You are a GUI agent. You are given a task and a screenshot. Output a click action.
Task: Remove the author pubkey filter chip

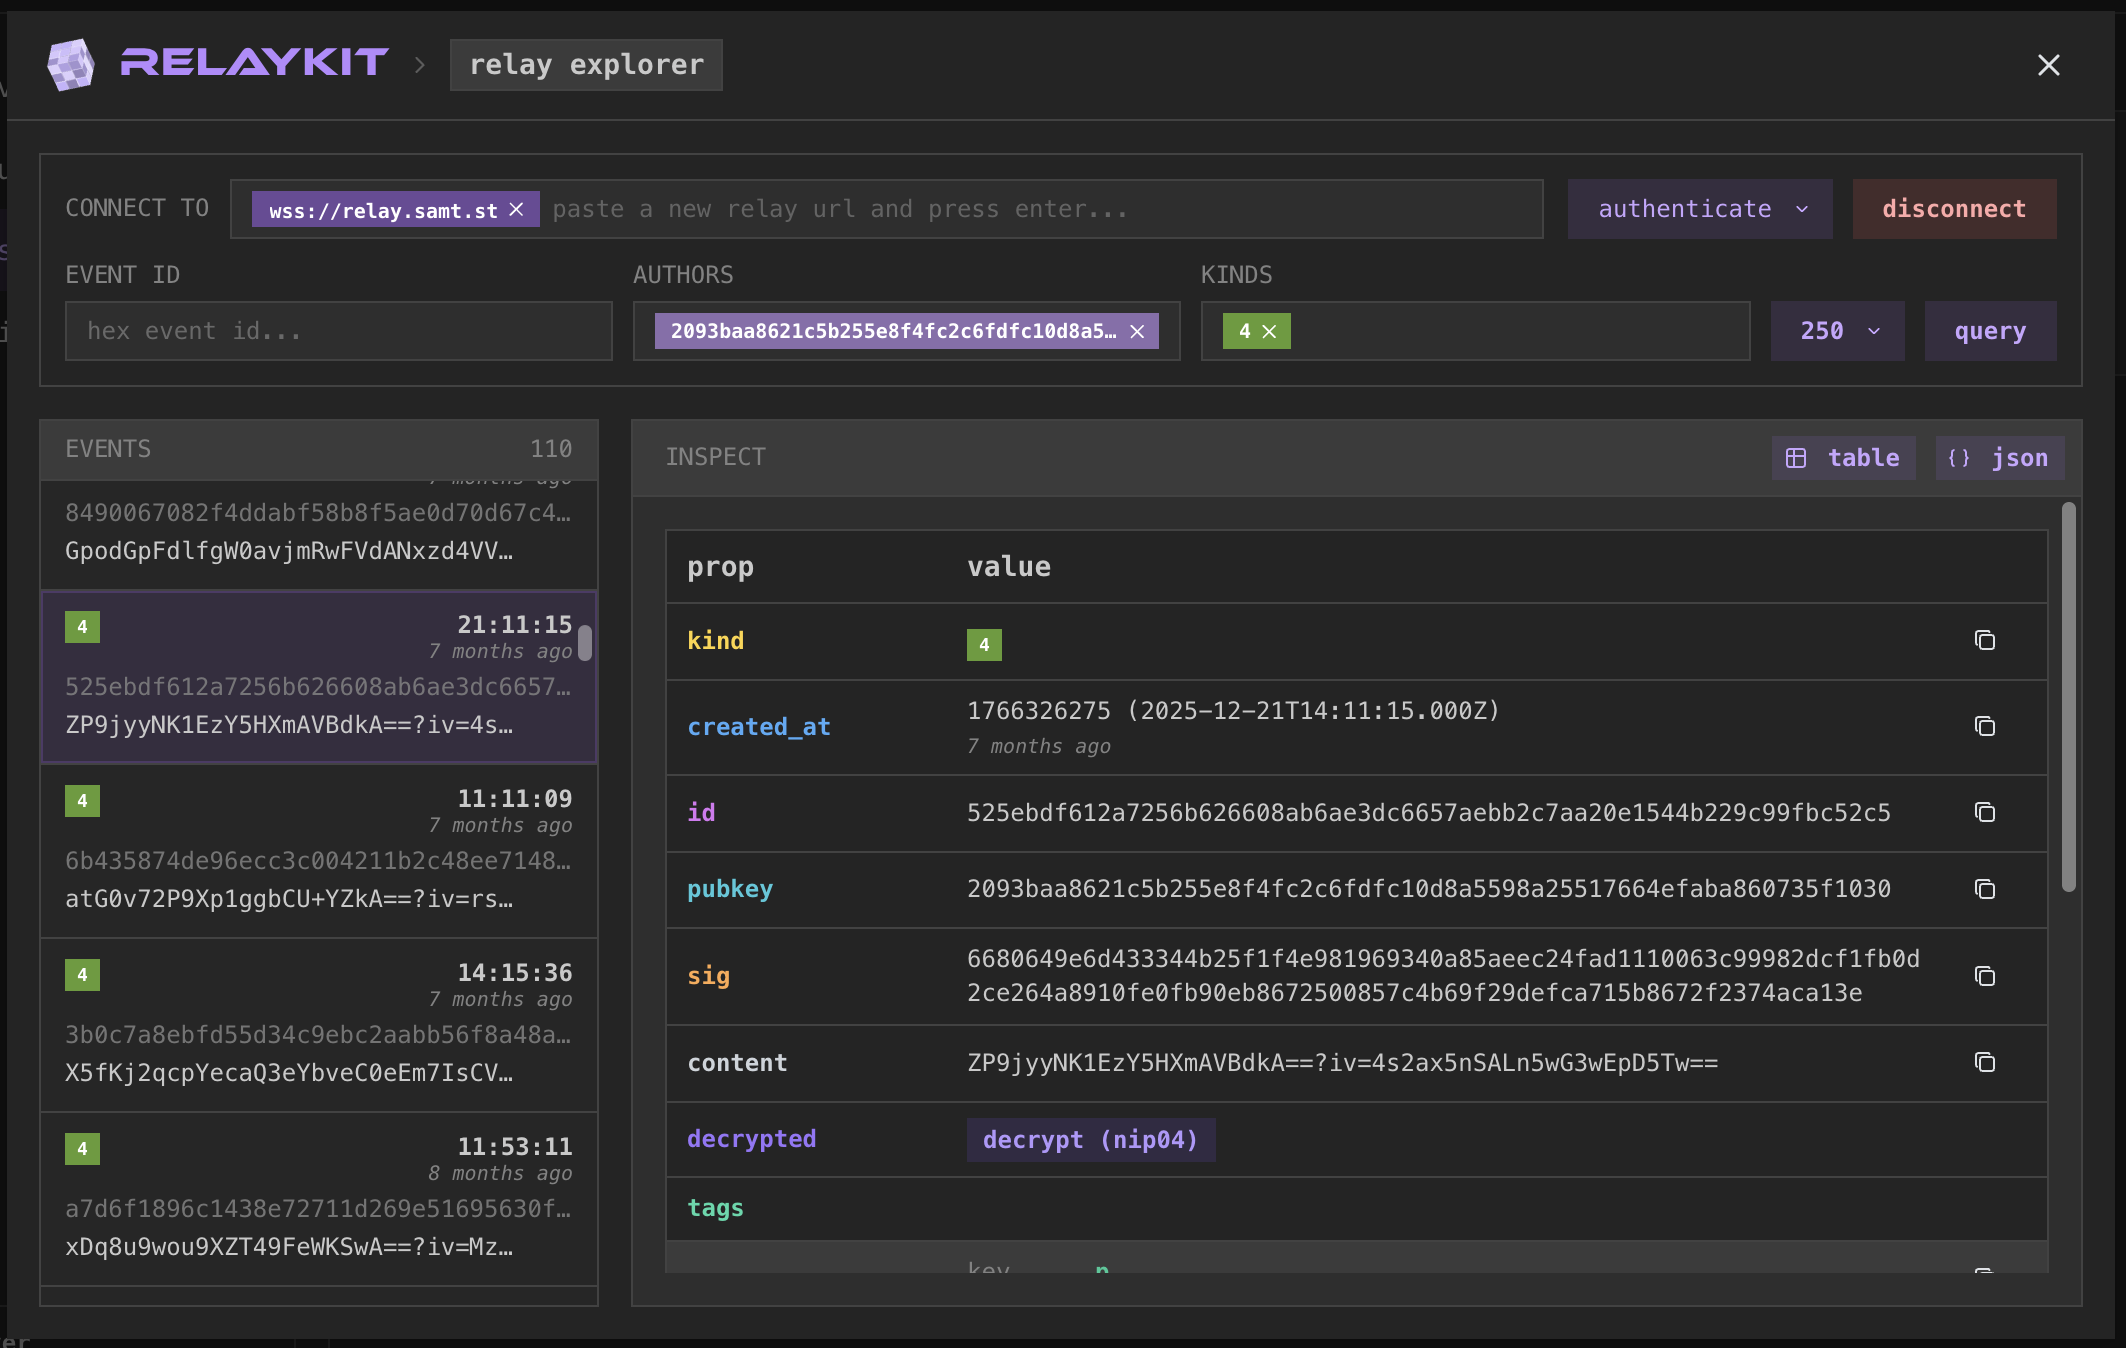tap(1137, 331)
